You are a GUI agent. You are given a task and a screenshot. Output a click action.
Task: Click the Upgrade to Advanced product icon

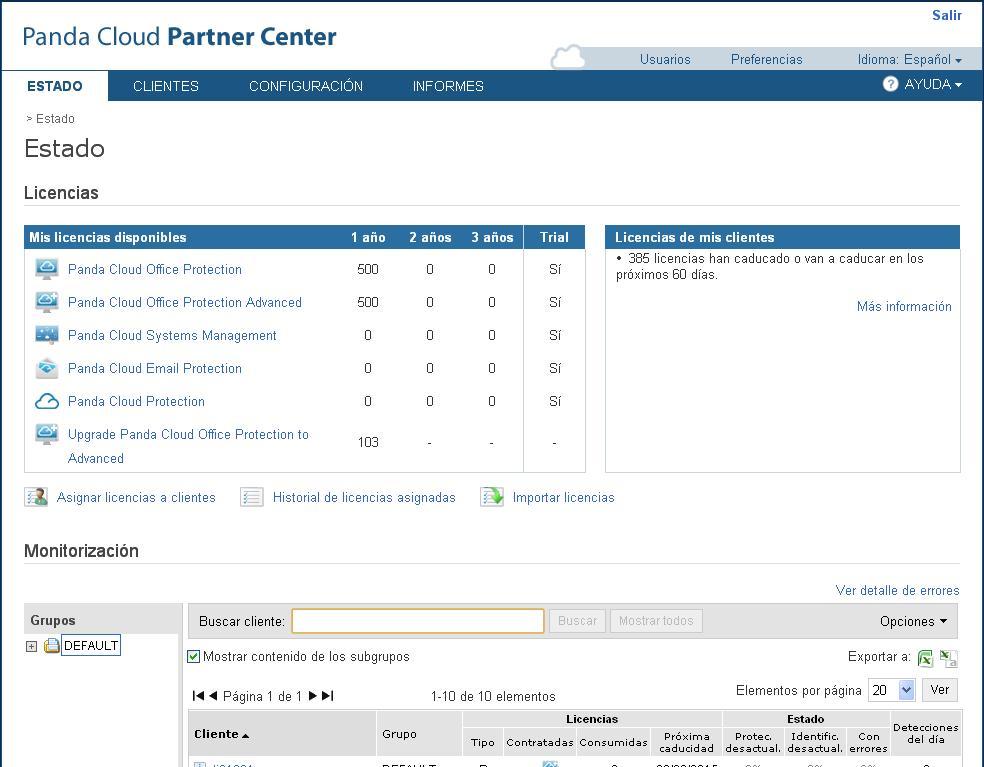point(47,434)
